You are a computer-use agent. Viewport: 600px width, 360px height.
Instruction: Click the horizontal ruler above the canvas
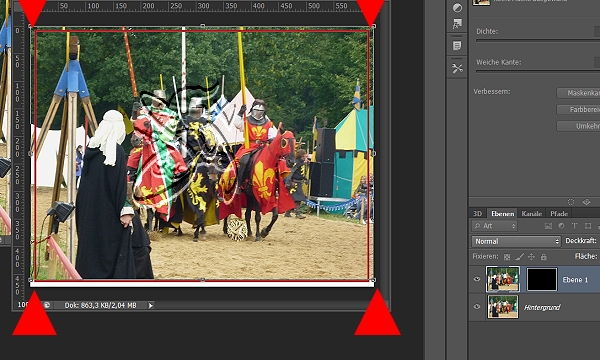coord(202,6)
